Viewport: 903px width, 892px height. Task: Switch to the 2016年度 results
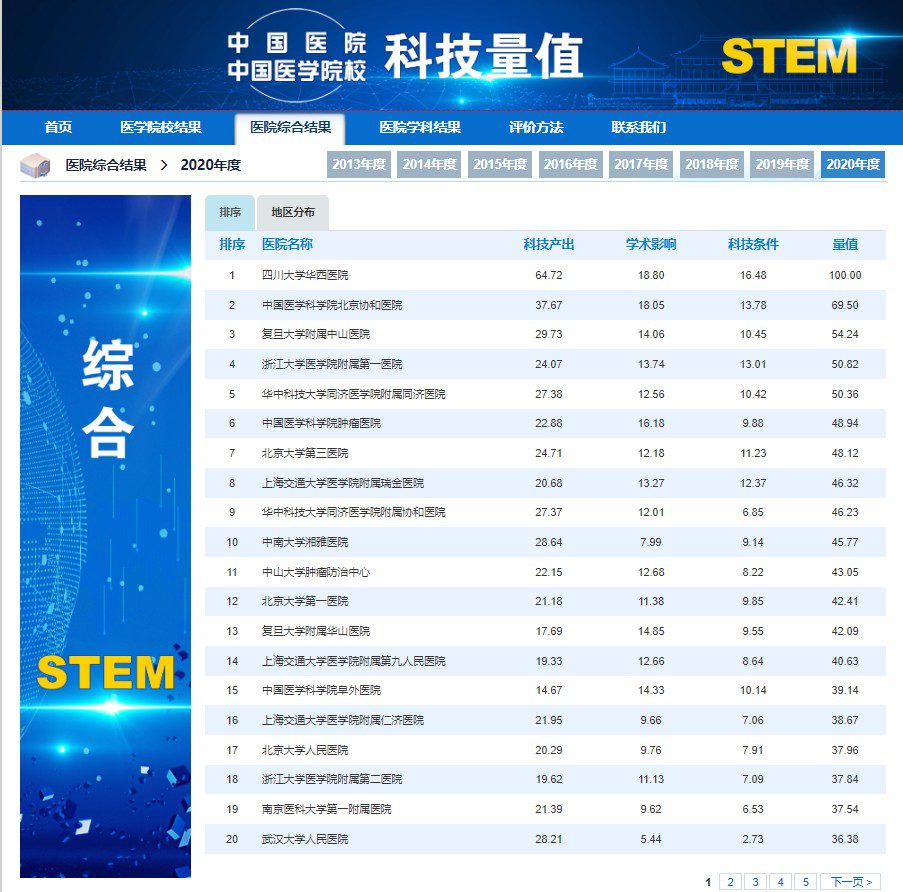571,165
